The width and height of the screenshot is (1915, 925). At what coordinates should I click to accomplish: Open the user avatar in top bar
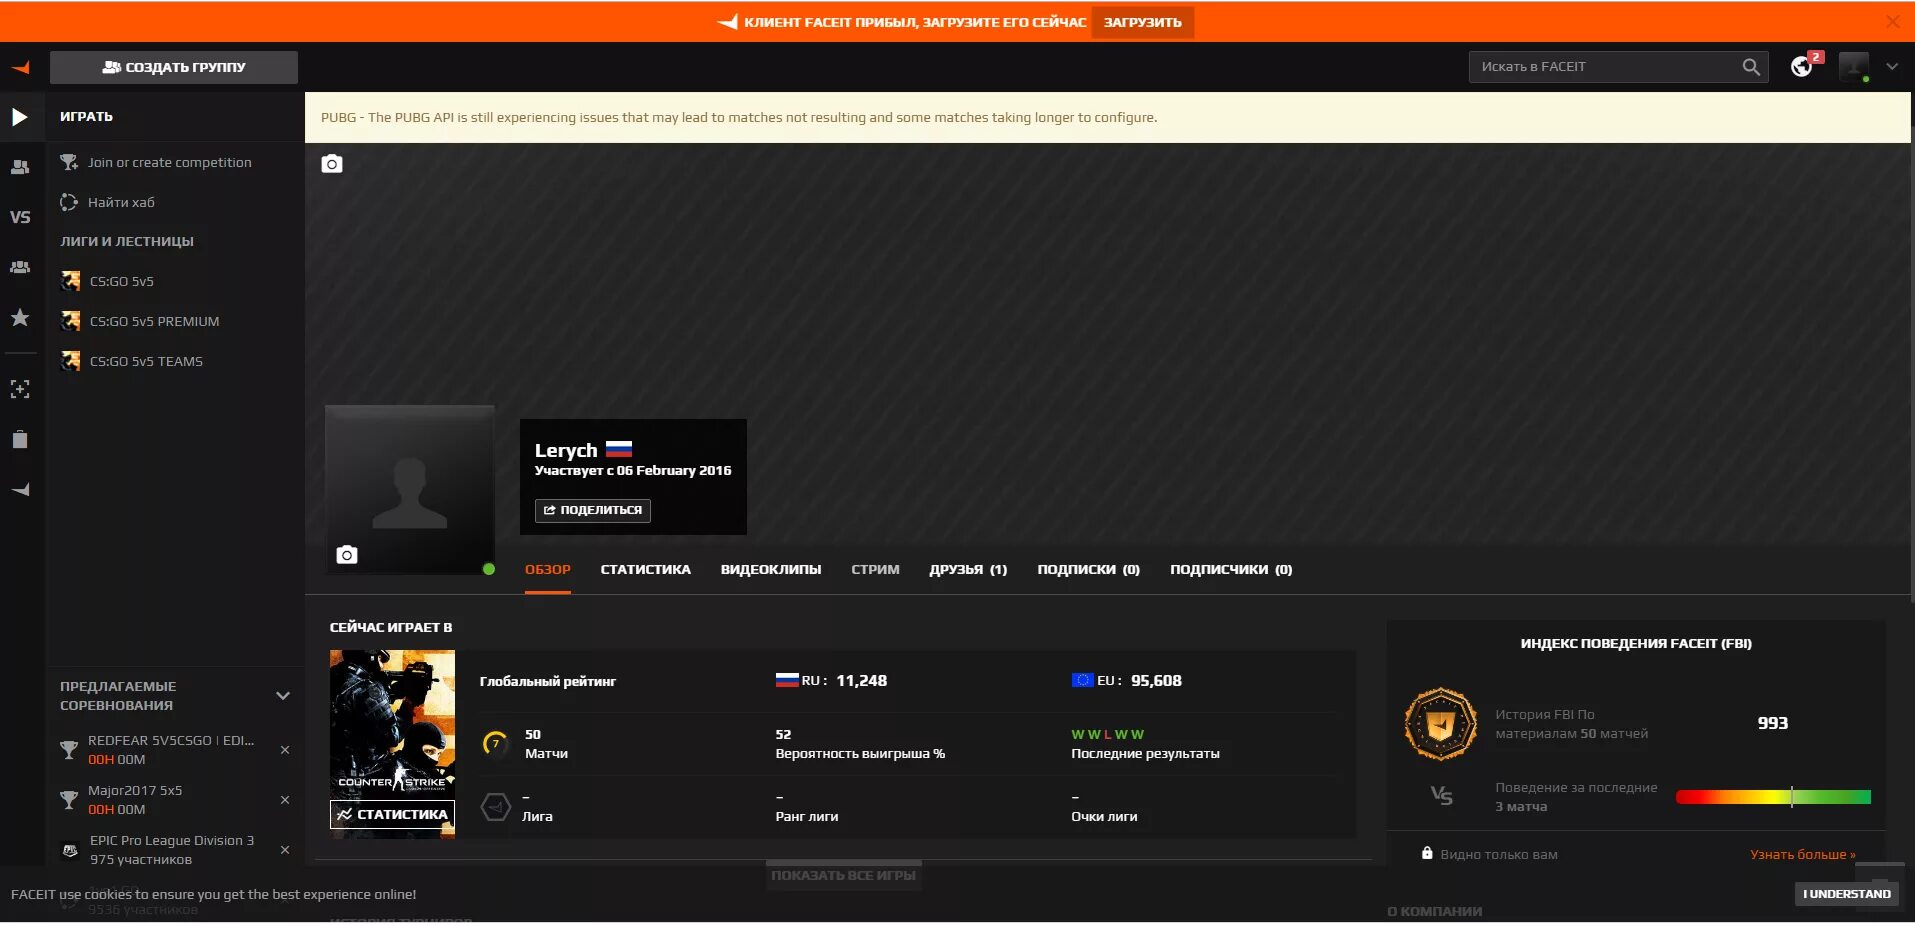coord(1854,67)
